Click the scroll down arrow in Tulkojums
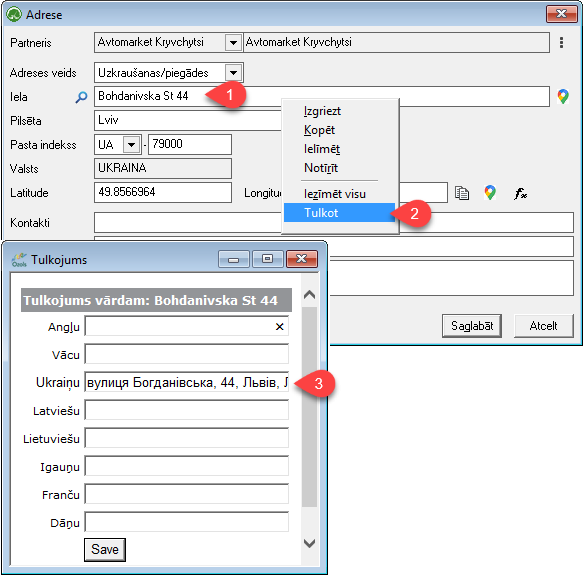586x578 pixels. (309, 543)
